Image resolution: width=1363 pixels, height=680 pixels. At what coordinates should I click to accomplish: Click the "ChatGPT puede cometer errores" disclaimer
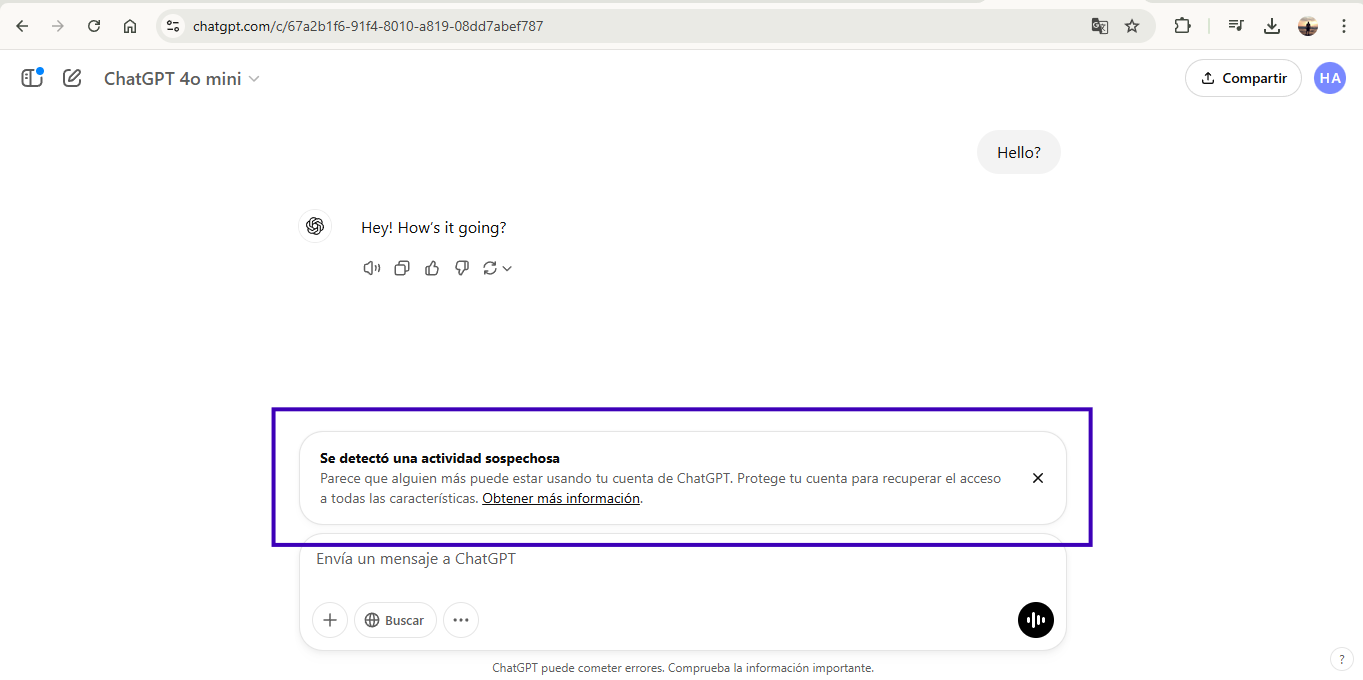tap(683, 668)
